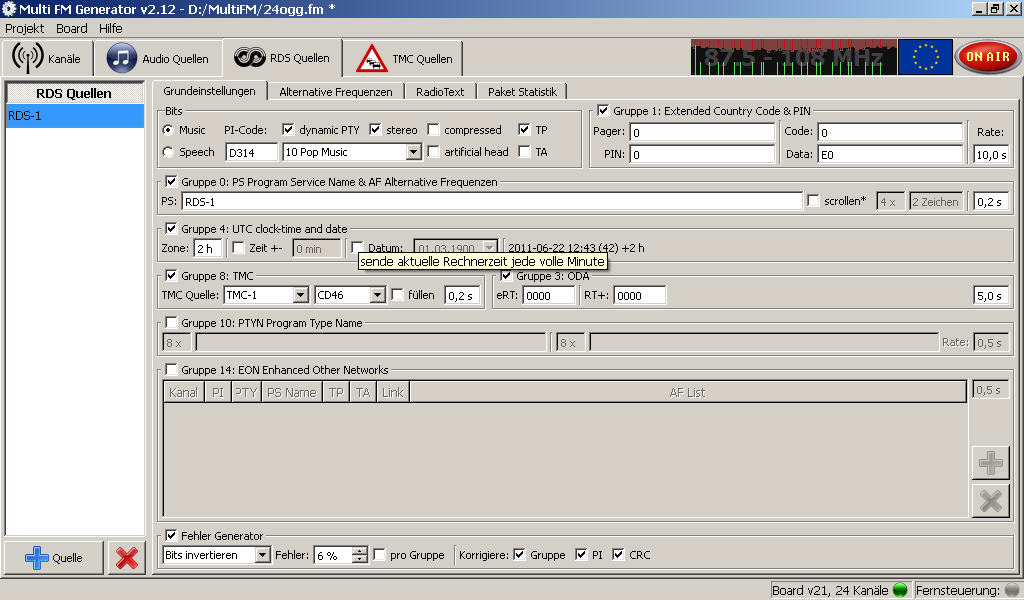The width and height of the screenshot is (1024, 600).
Task: Enable the compressed checkbox
Action: tap(433, 129)
